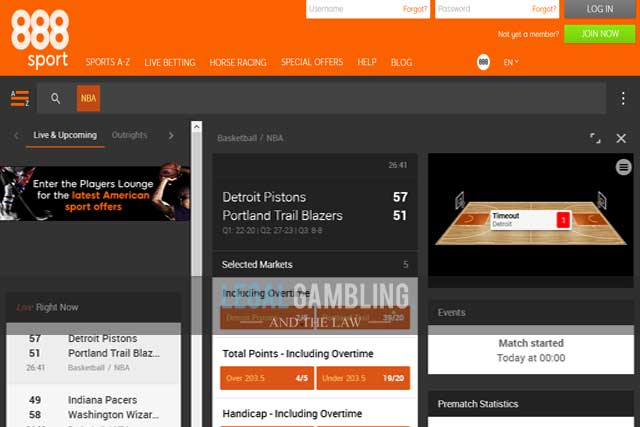Click Total Points - Including Overtime heading
The height and width of the screenshot is (427, 640).
coord(298,354)
